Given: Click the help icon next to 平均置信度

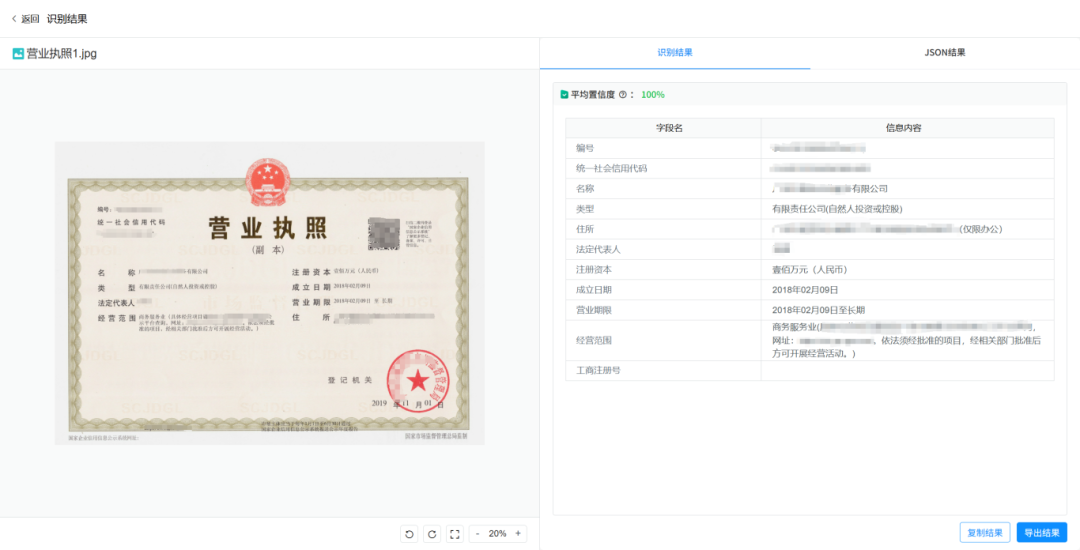Looking at the screenshot, I should click(623, 95).
